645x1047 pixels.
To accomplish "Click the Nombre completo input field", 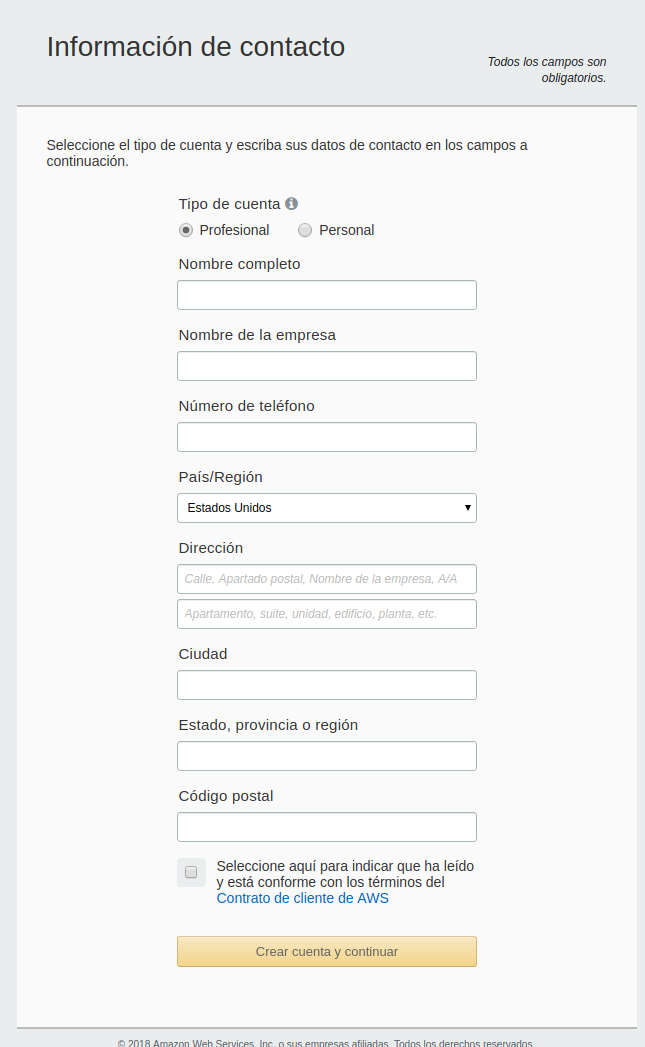I will pyautogui.click(x=326, y=294).
